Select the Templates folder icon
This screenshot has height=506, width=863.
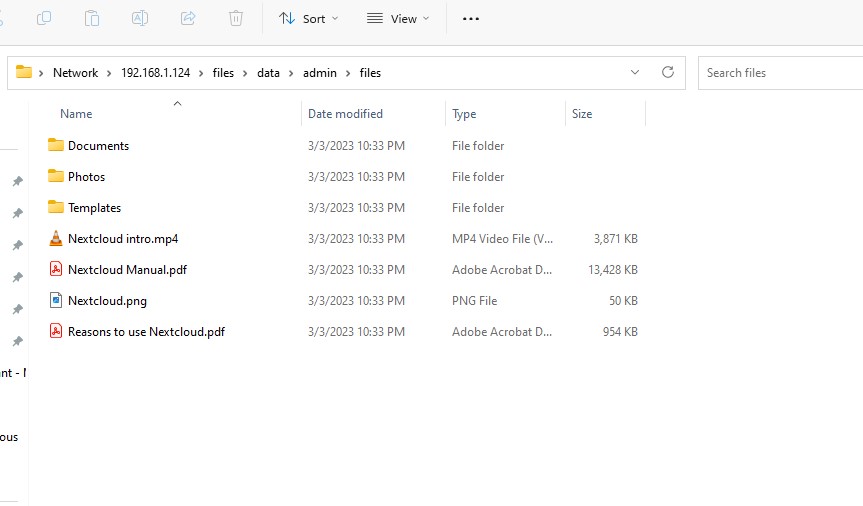pos(56,207)
